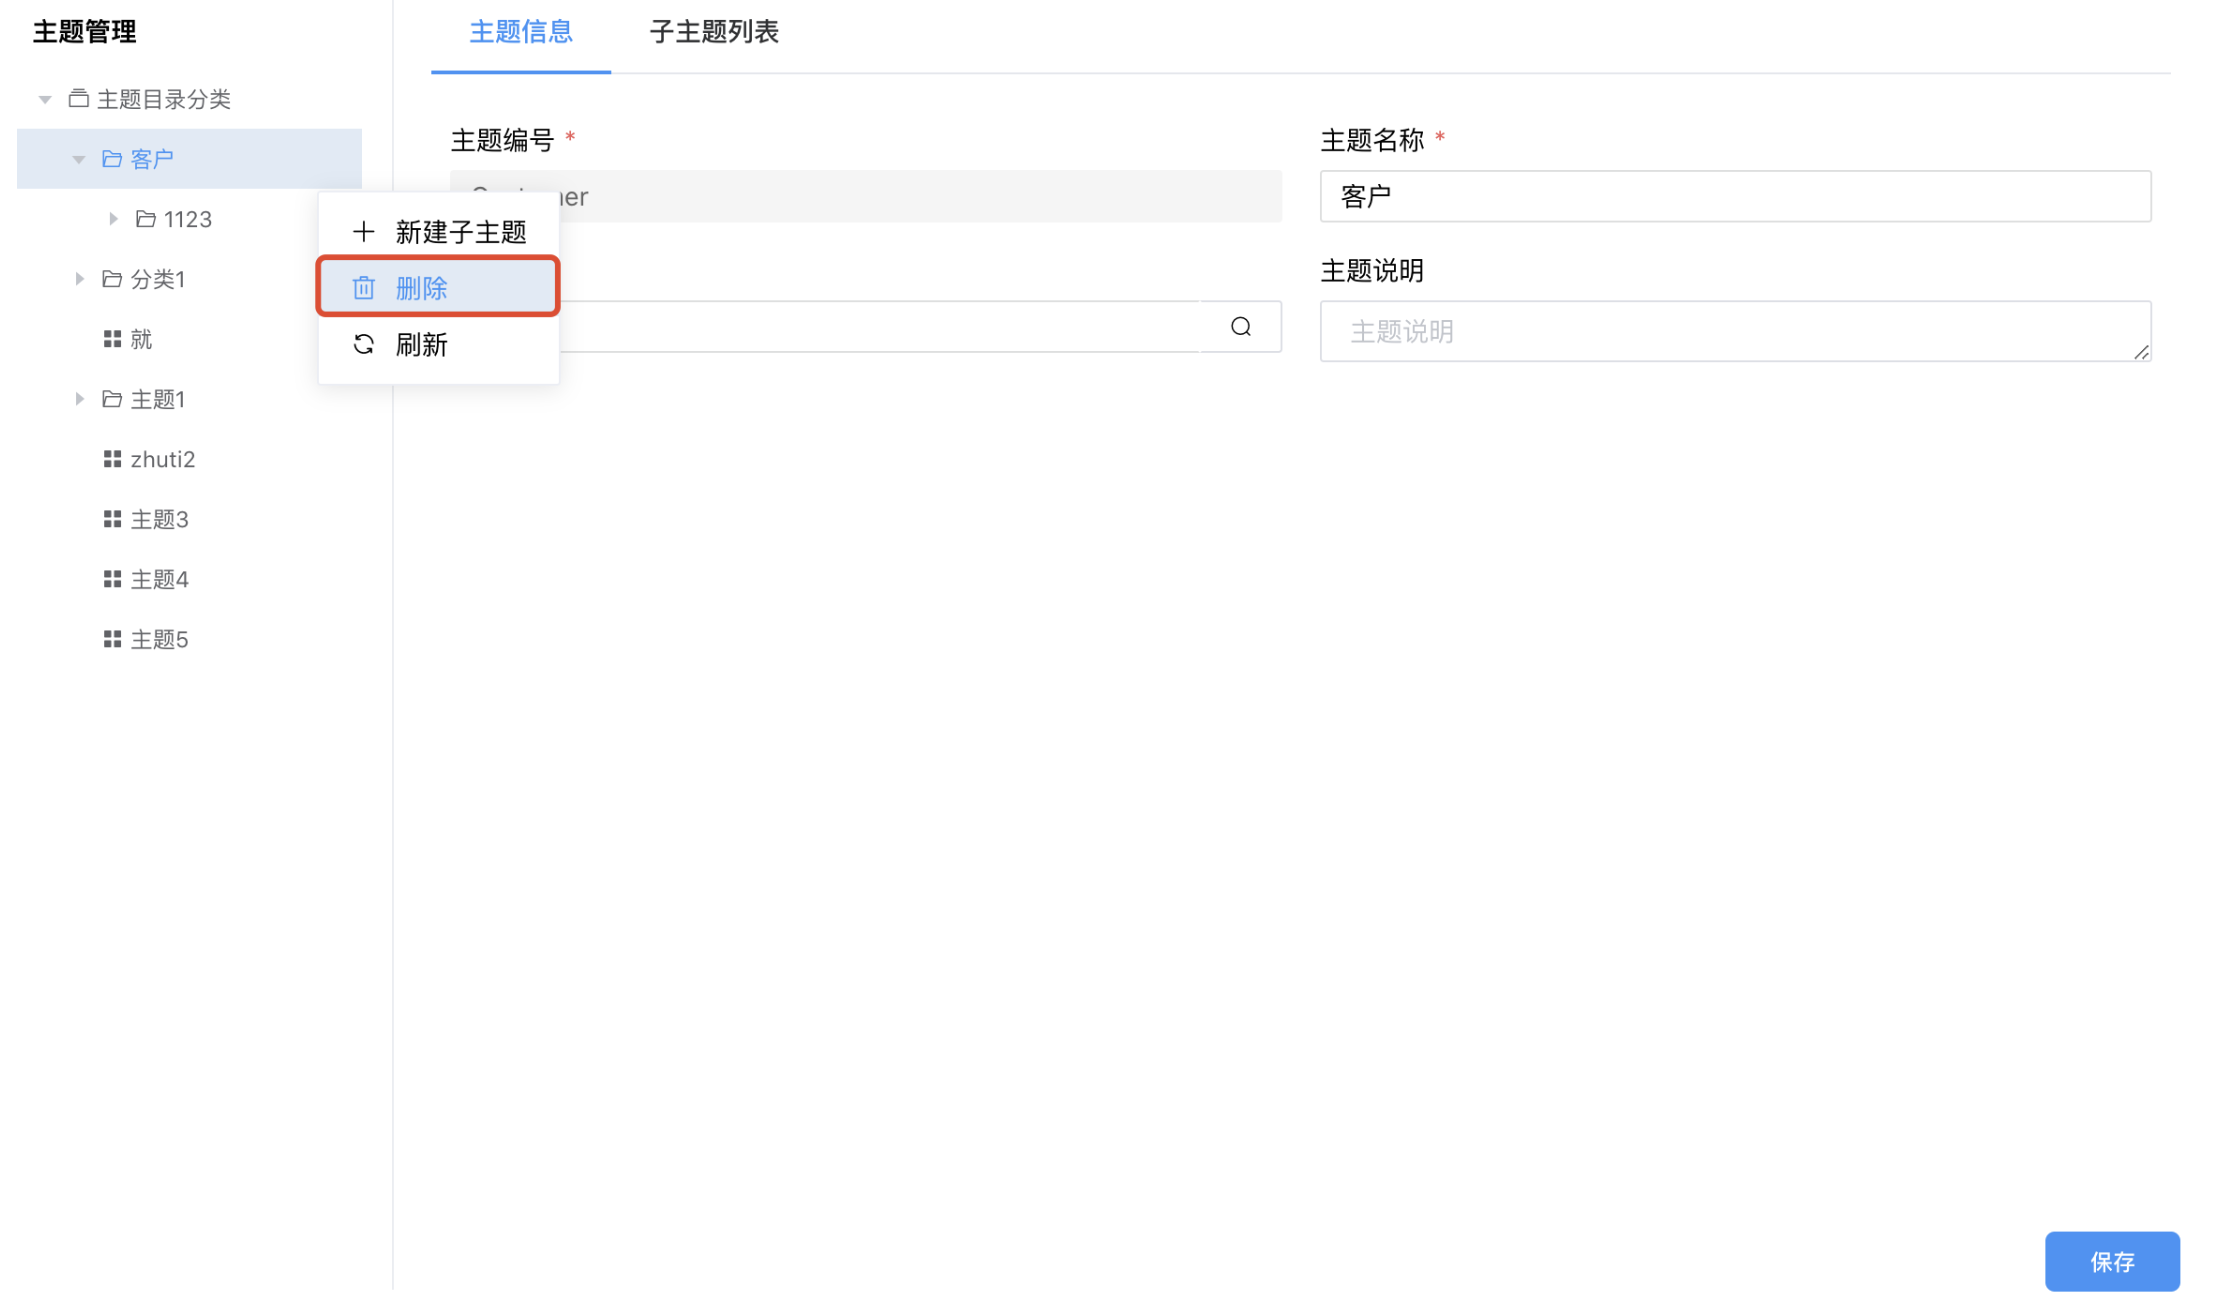Click the trash icon beside 删除
This screenshot has width=2240, height=1312.
tap(363, 288)
